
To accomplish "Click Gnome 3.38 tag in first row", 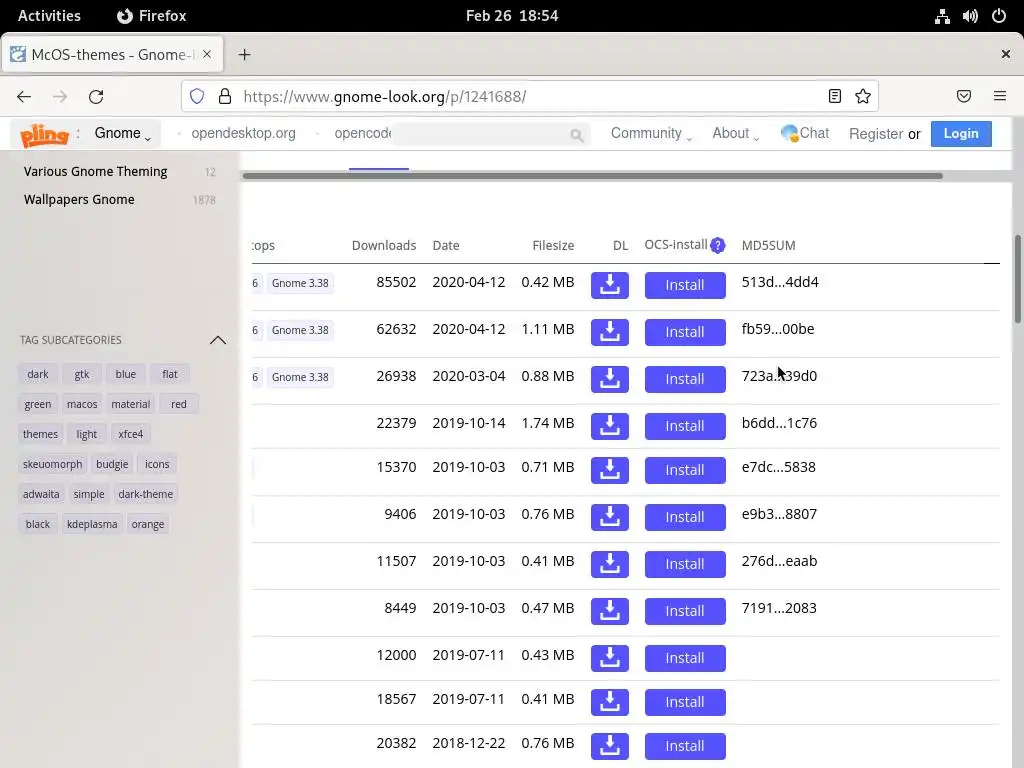I will pos(300,283).
